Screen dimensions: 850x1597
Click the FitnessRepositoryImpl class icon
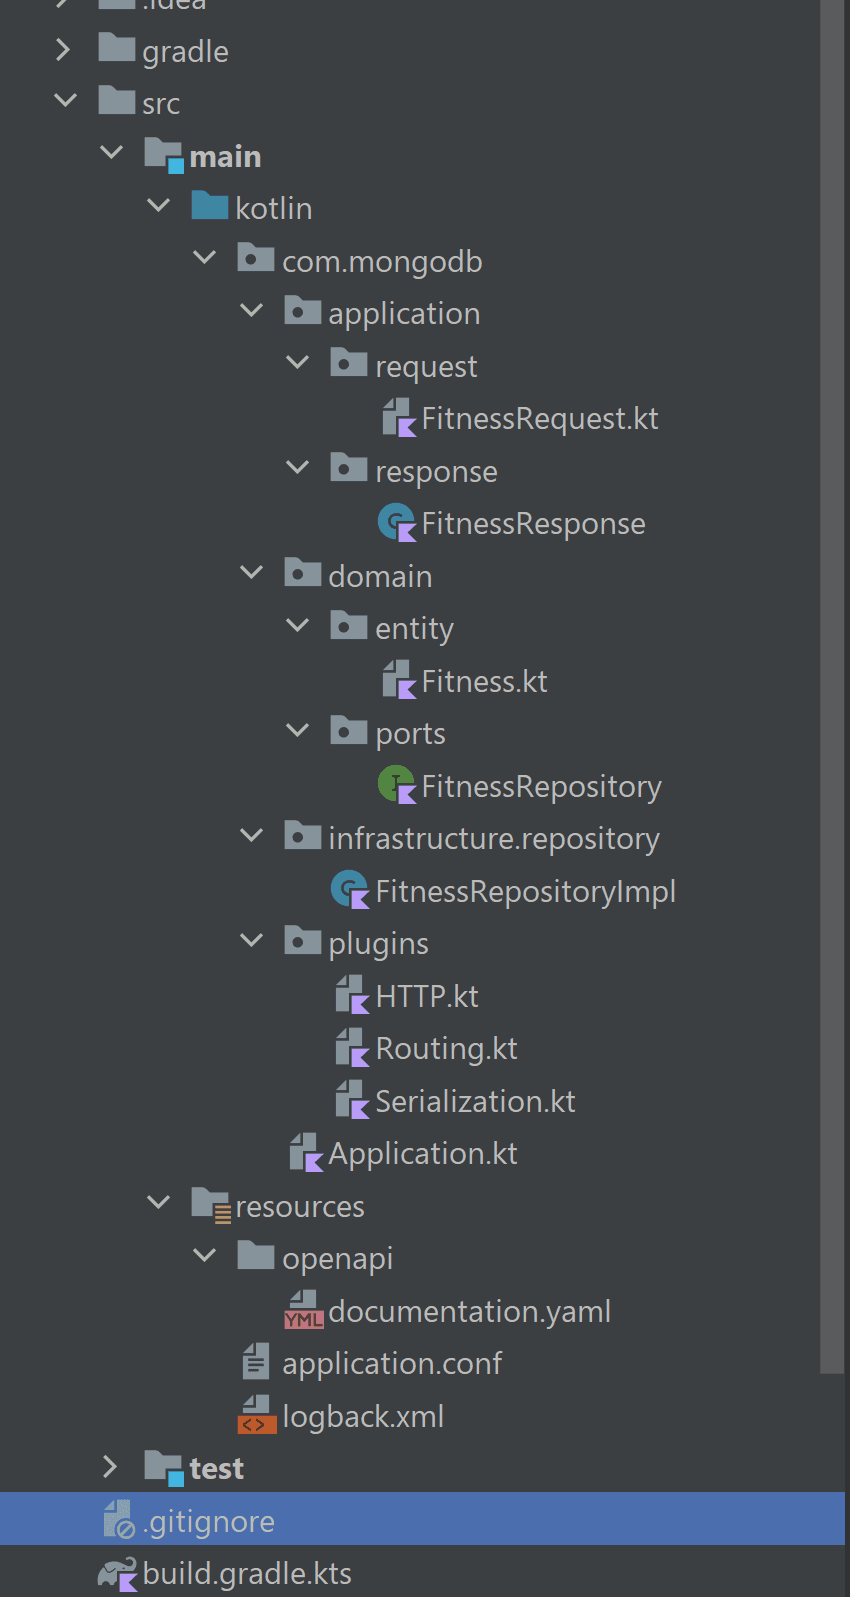coord(350,890)
